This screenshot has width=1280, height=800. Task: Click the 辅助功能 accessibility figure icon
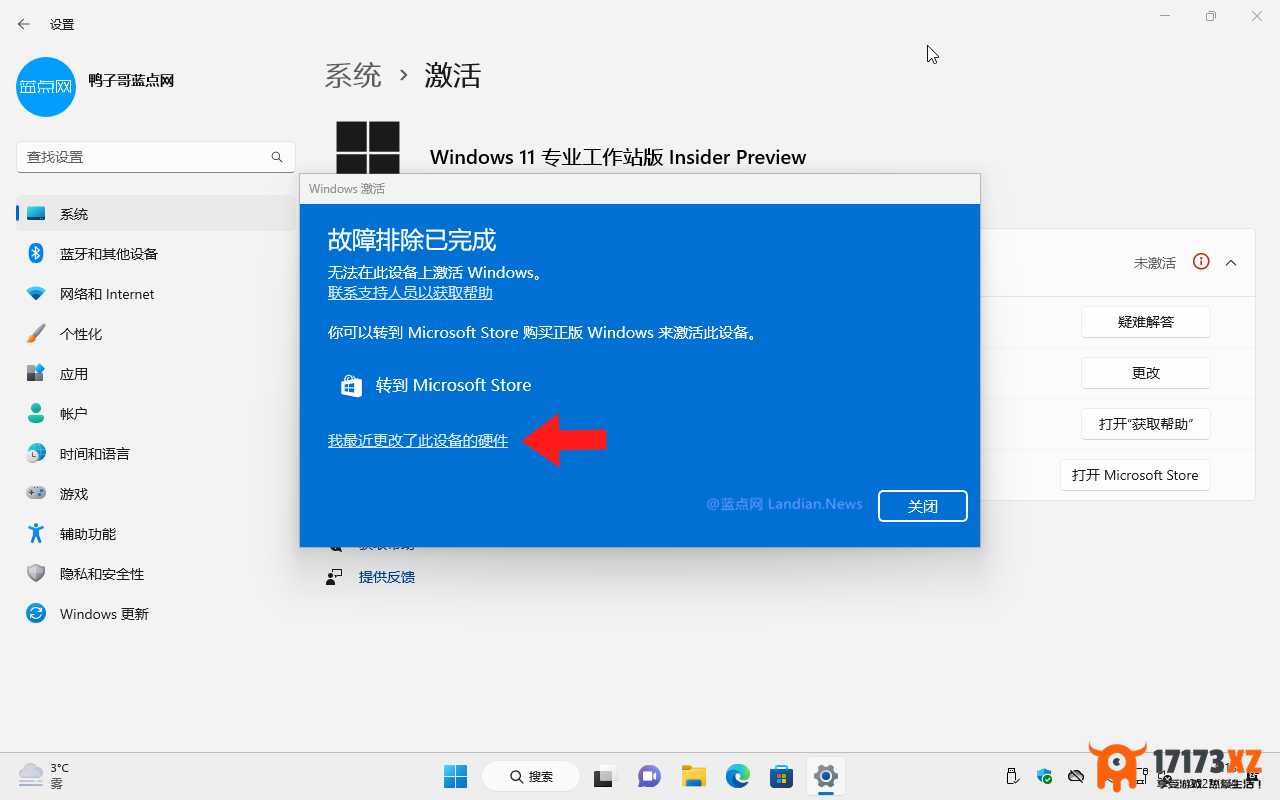[36, 533]
